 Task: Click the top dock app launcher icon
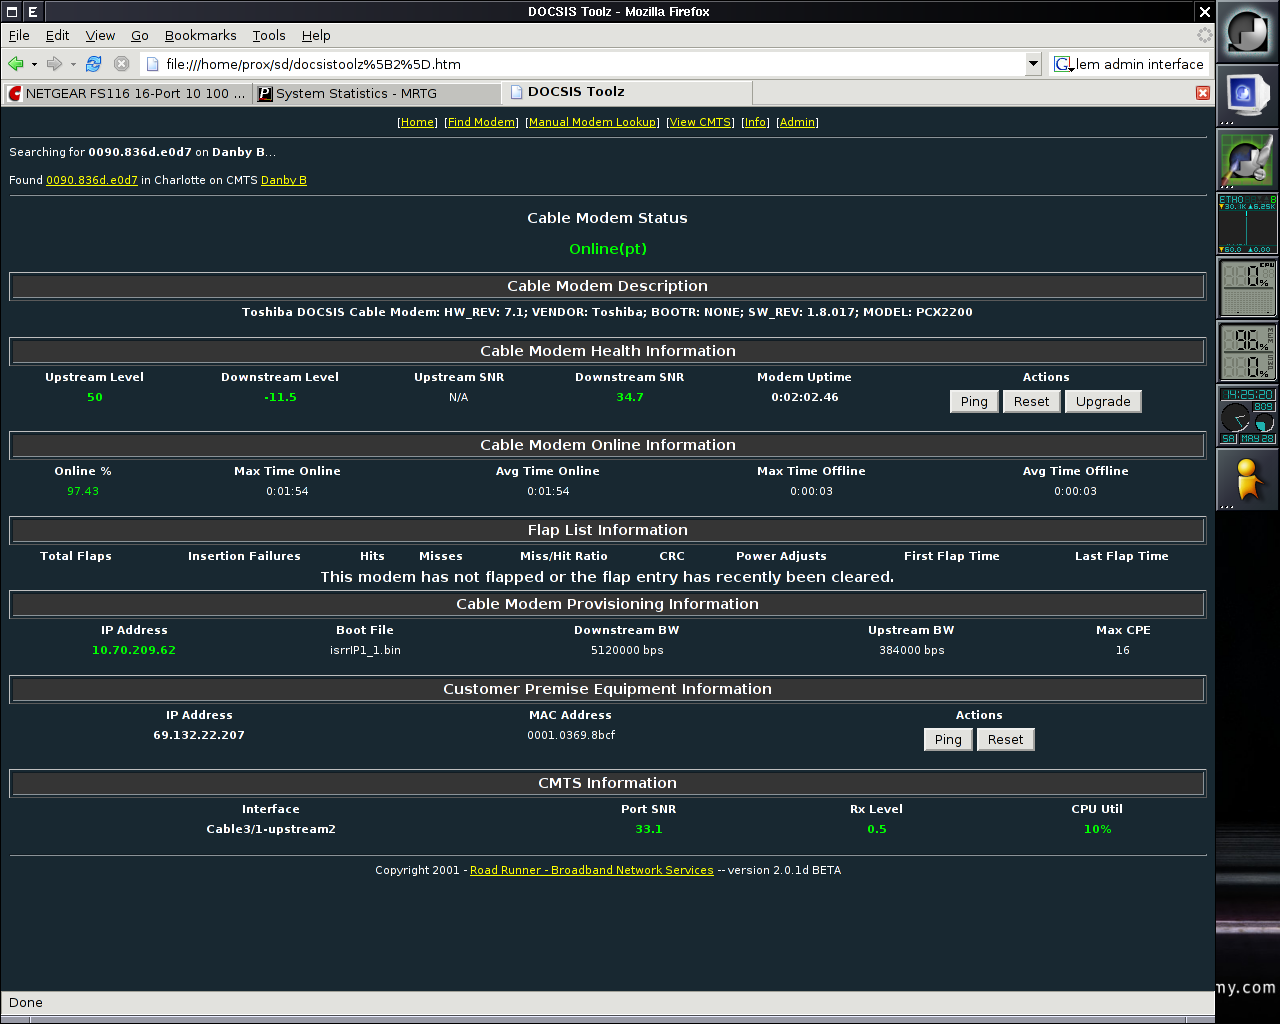(x=1247, y=31)
